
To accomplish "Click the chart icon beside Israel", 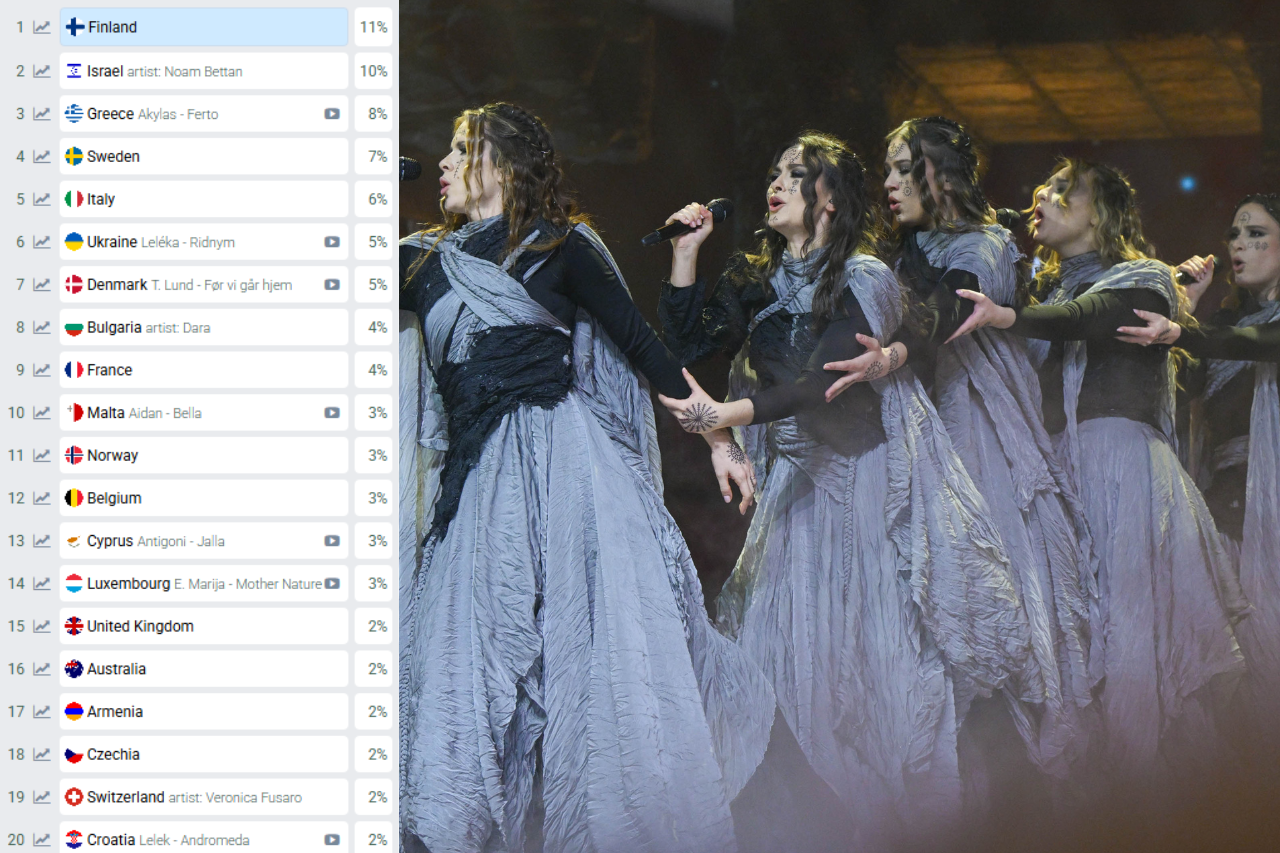I will coord(41,71).
